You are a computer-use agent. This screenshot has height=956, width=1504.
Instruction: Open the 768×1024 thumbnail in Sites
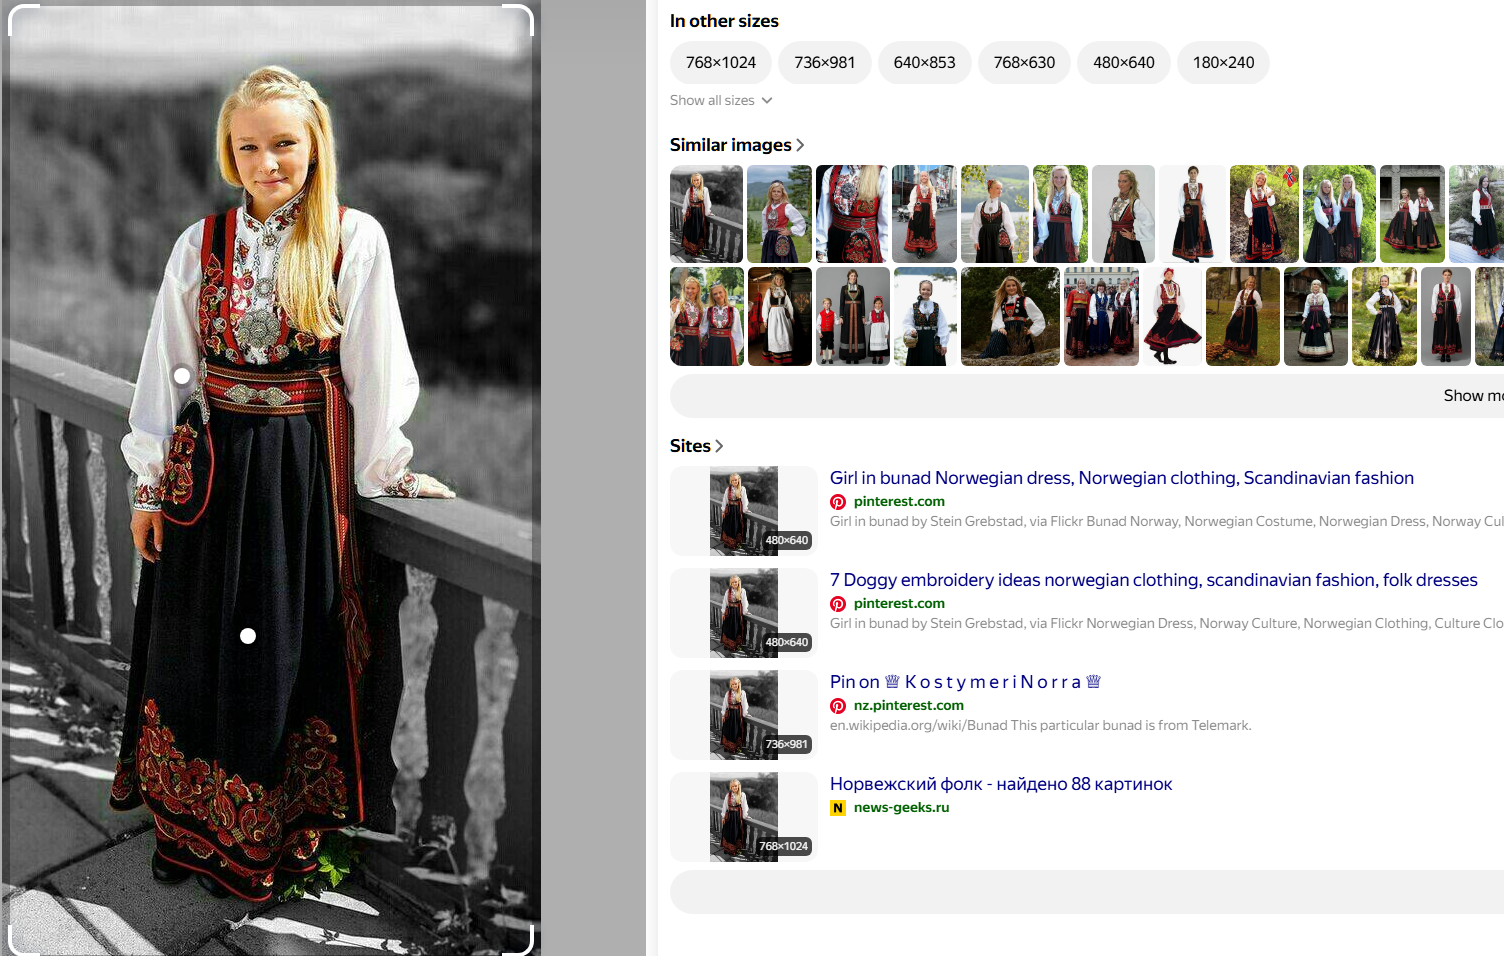[744, 817]
